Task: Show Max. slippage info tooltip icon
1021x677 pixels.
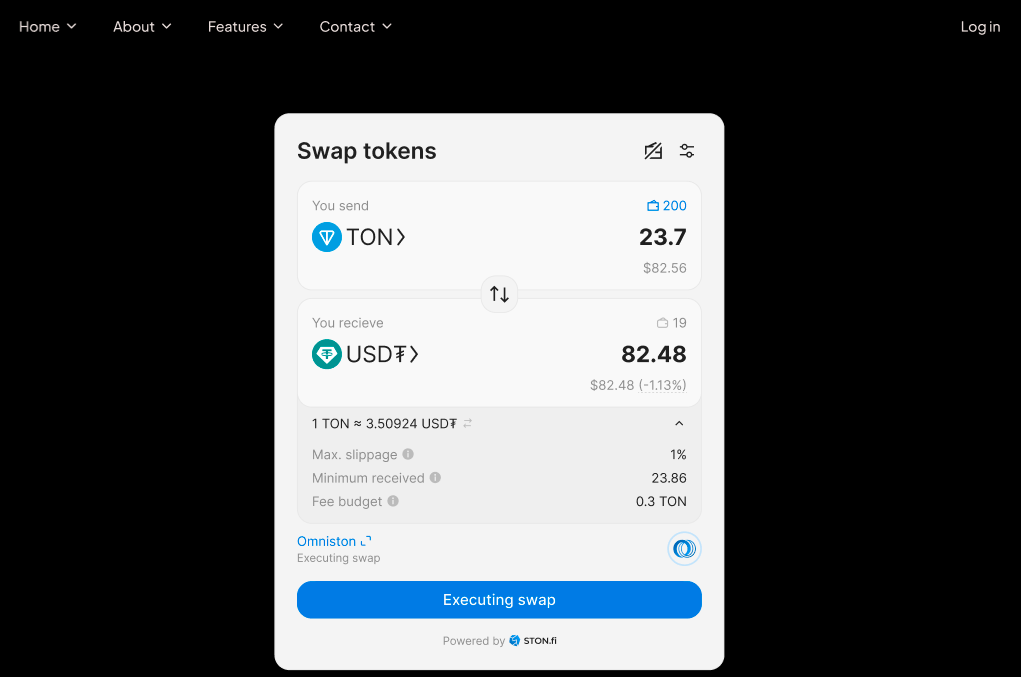Action: click(x=408, y=454)
